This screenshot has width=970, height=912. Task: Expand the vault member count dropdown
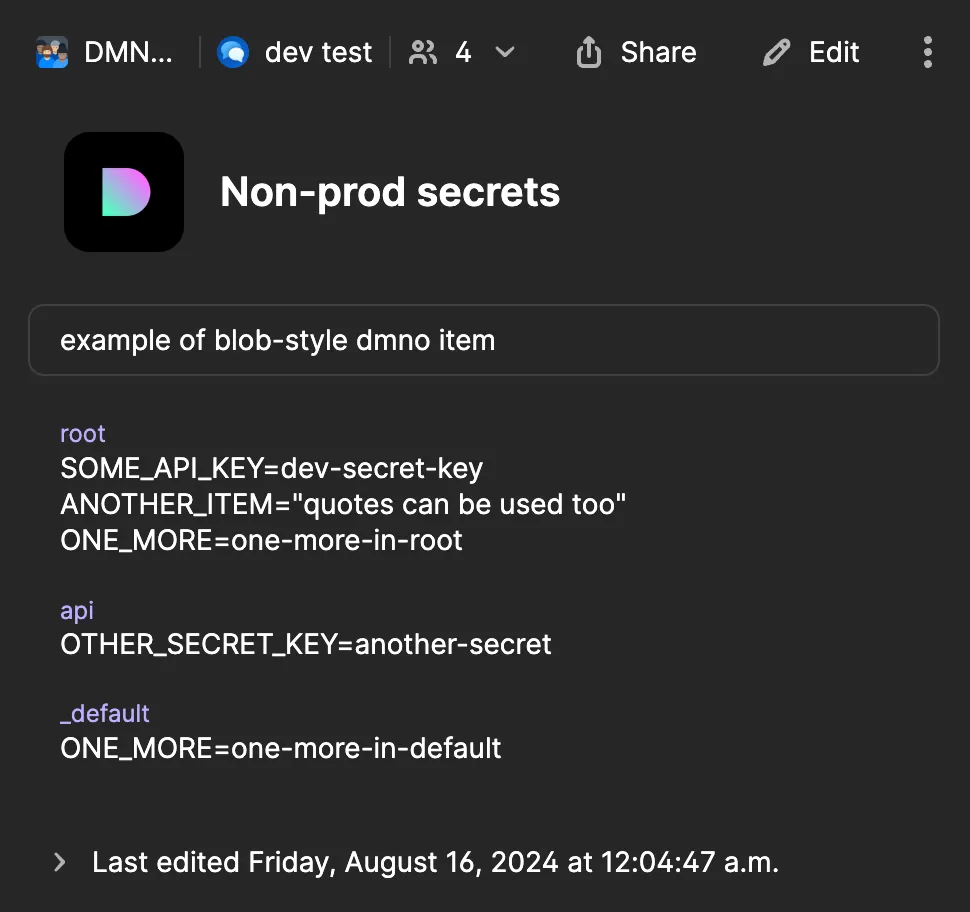point(505,52)
